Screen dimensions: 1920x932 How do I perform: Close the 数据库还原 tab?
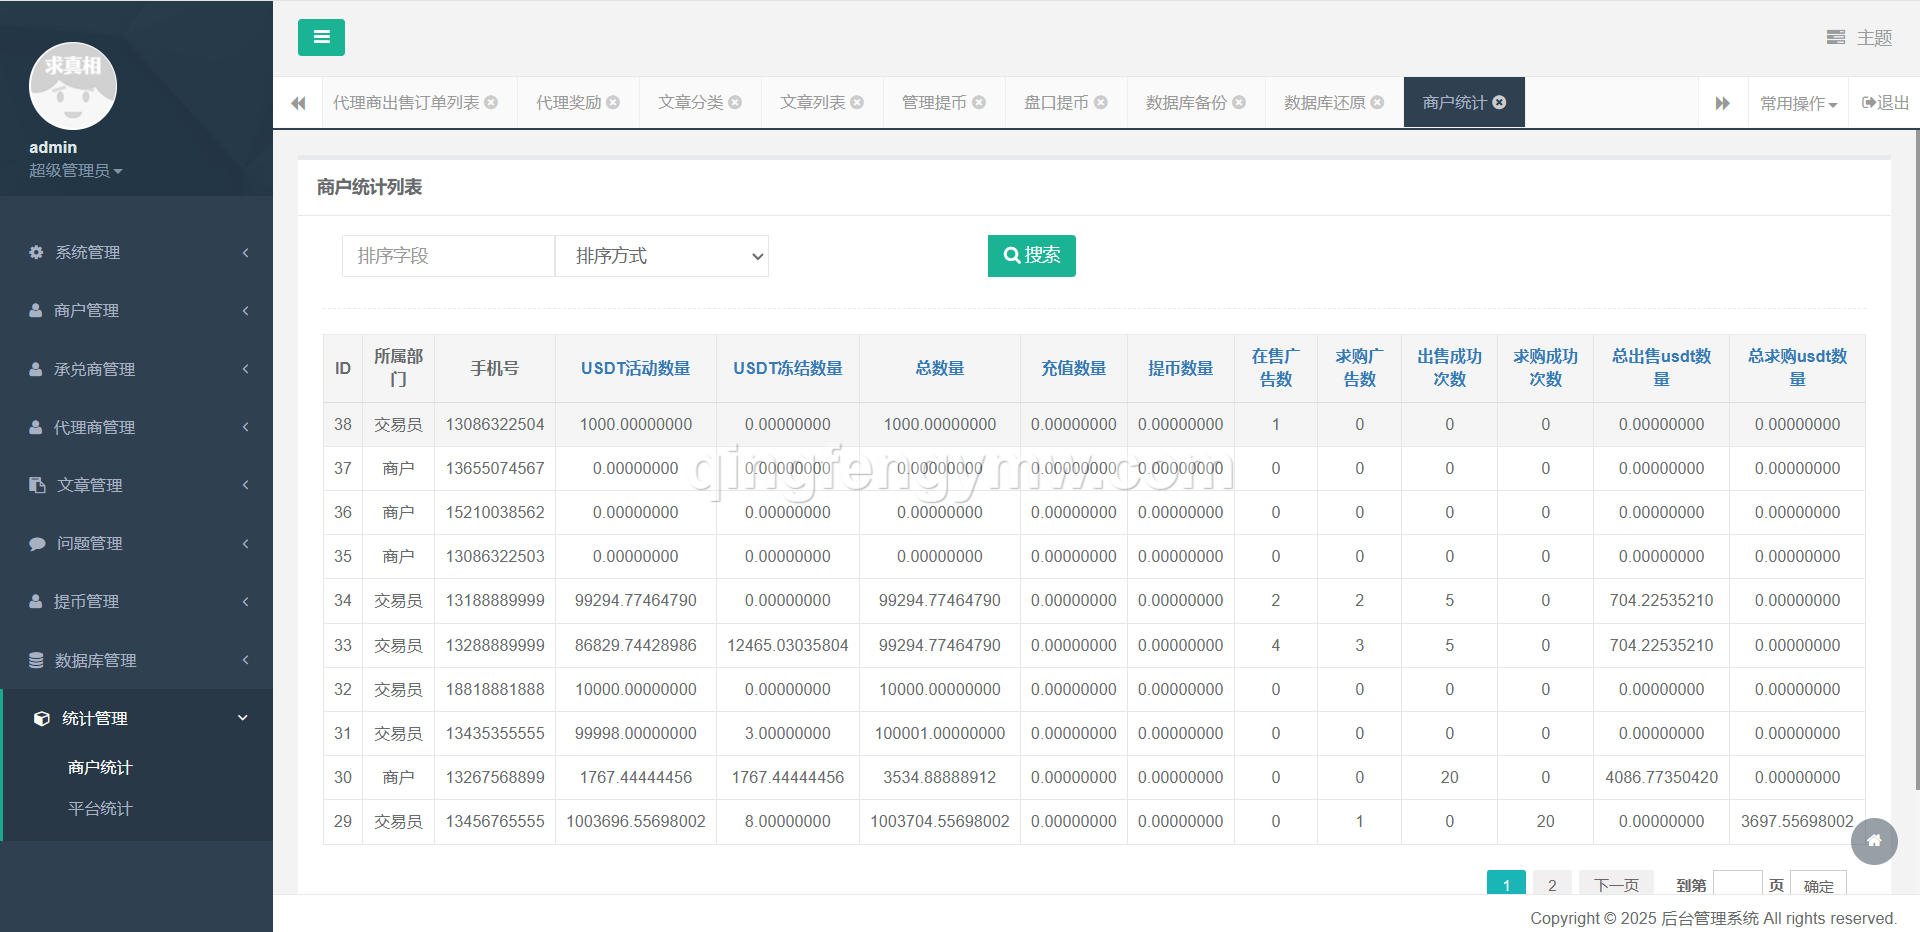tap(1377, 102)
